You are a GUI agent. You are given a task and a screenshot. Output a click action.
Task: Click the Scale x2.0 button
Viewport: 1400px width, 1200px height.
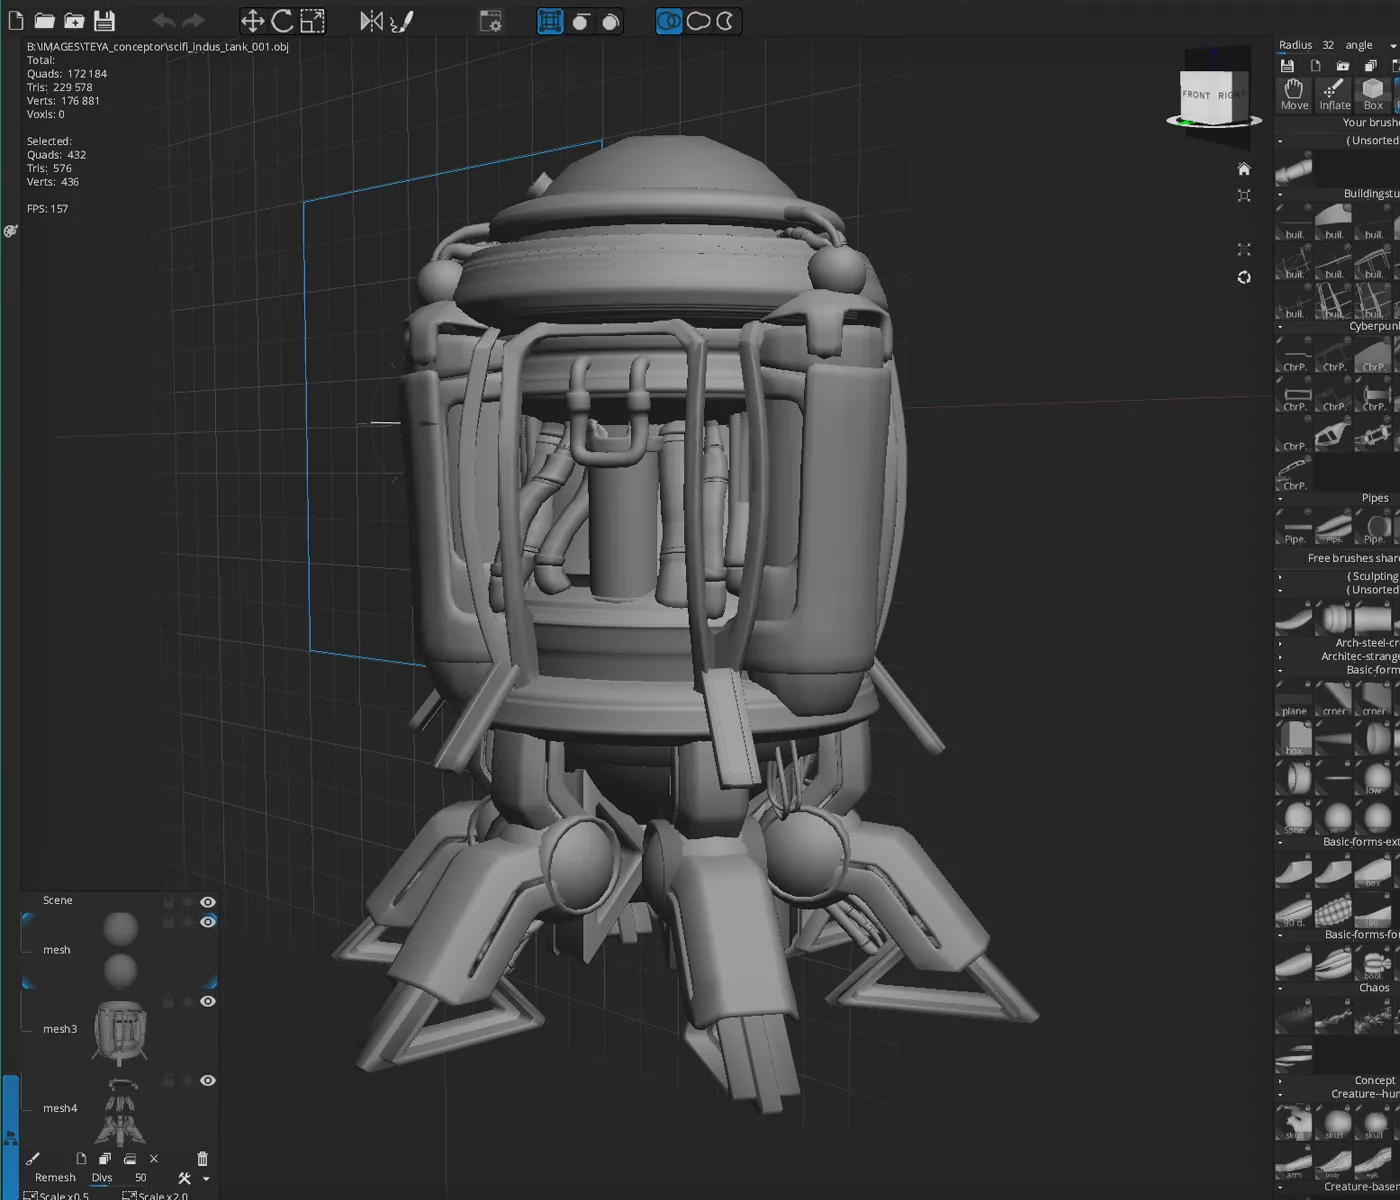tap(155, 1195)
